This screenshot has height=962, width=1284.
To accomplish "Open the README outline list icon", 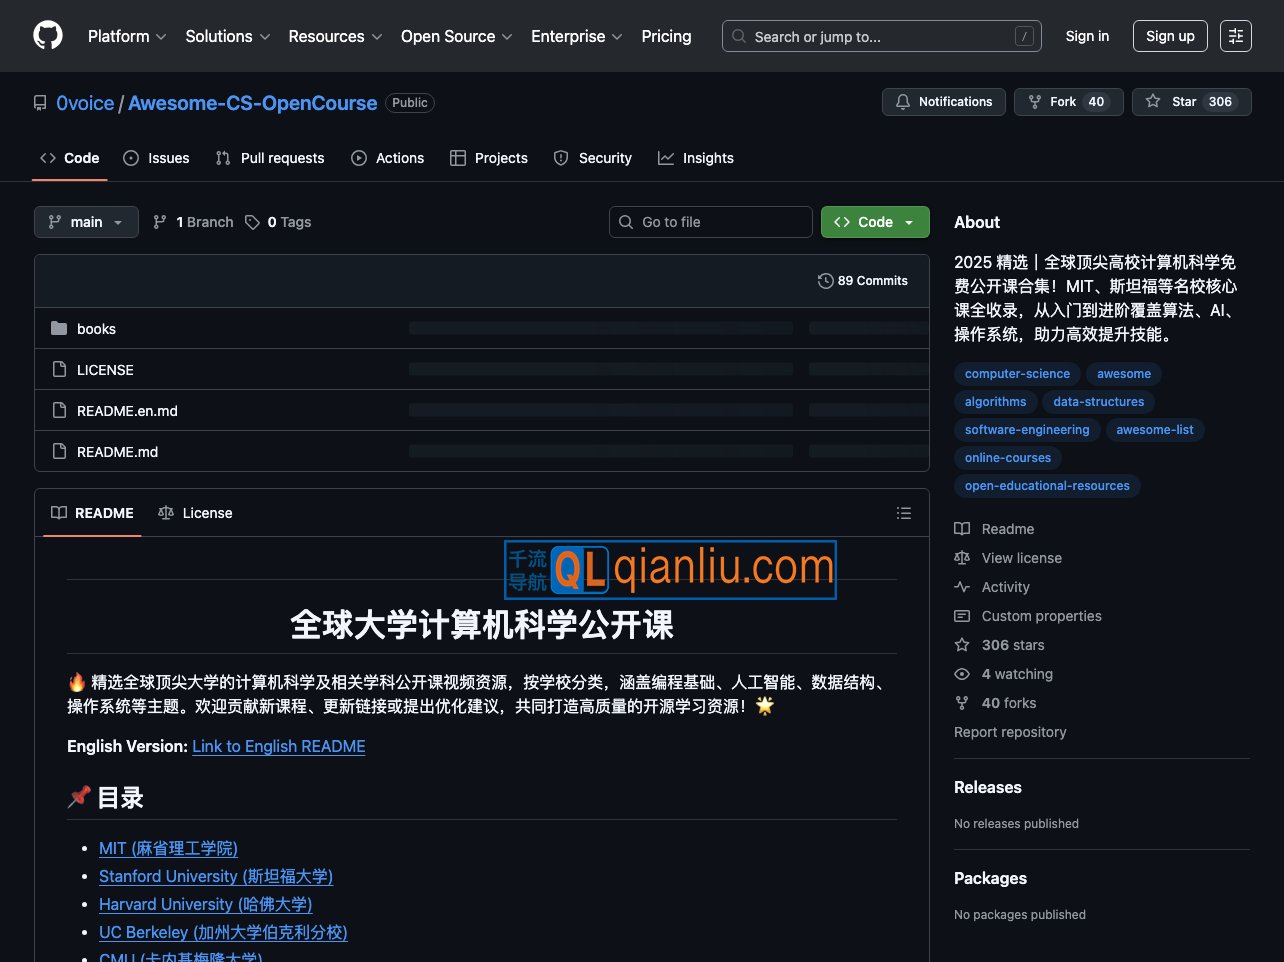I will (904, 512).
